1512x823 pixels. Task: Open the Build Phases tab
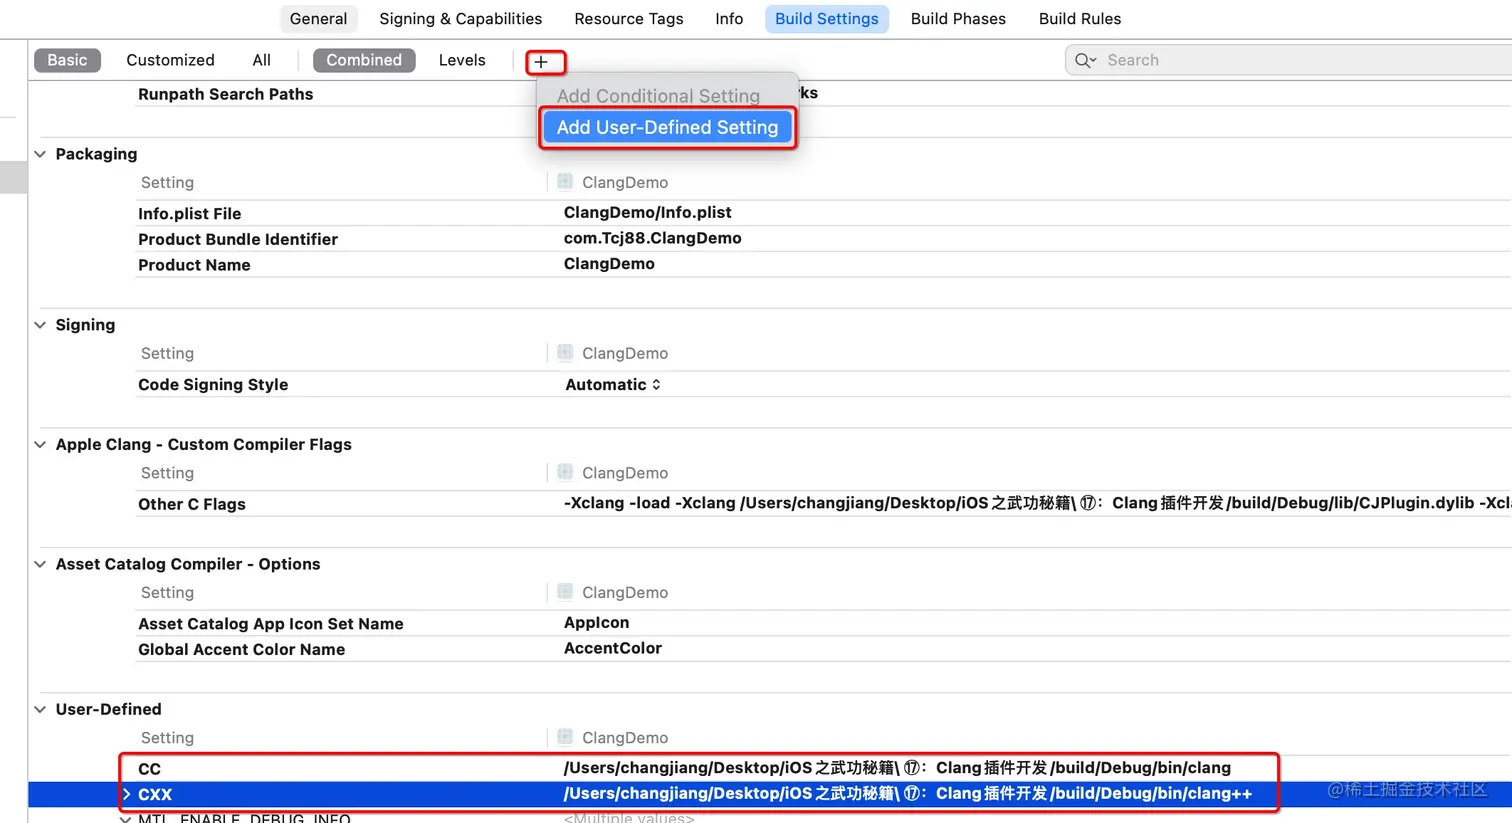point(958,19)
